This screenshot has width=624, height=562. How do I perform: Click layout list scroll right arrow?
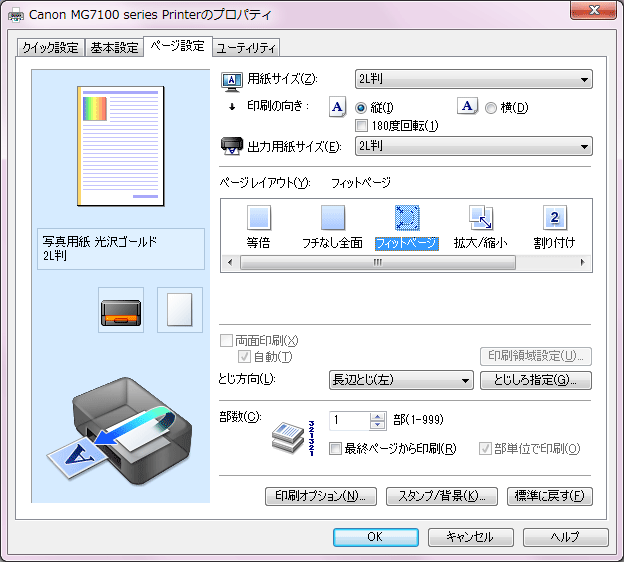[583, 262]
